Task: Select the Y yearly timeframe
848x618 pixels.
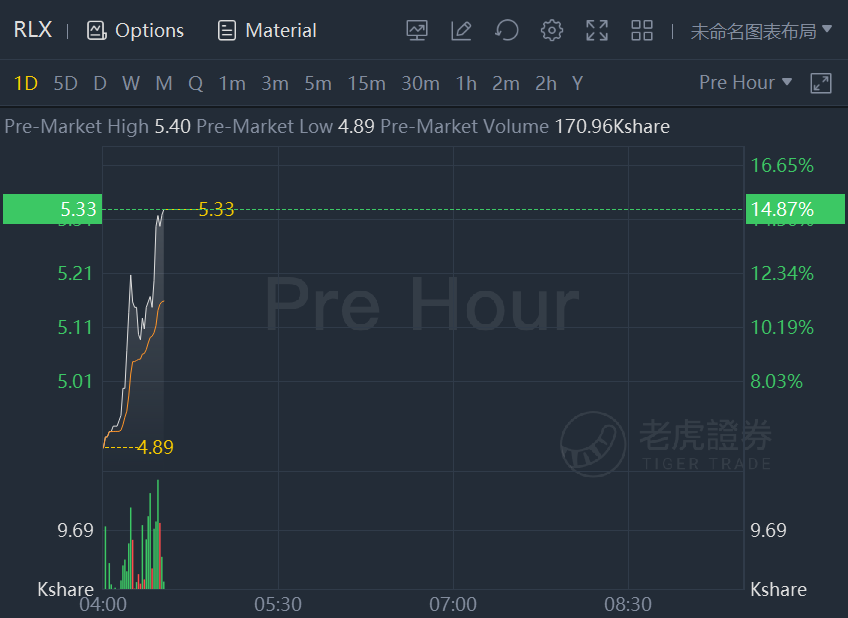Action: 577,83
